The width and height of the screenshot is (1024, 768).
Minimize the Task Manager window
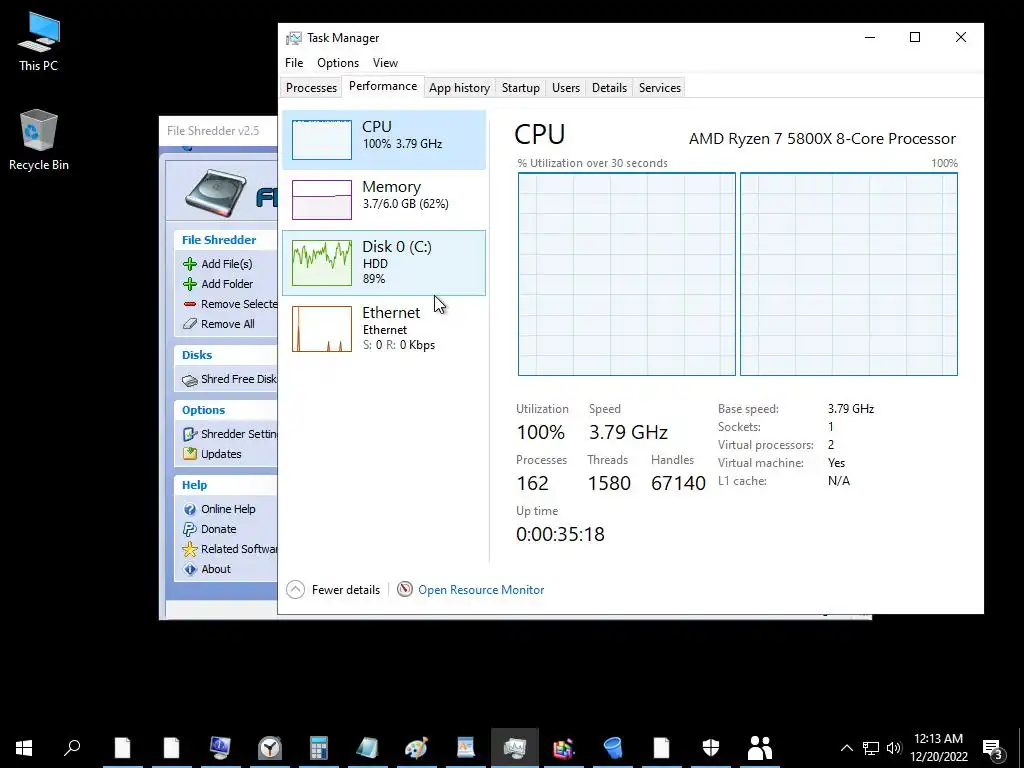click(x=870, y=37)
